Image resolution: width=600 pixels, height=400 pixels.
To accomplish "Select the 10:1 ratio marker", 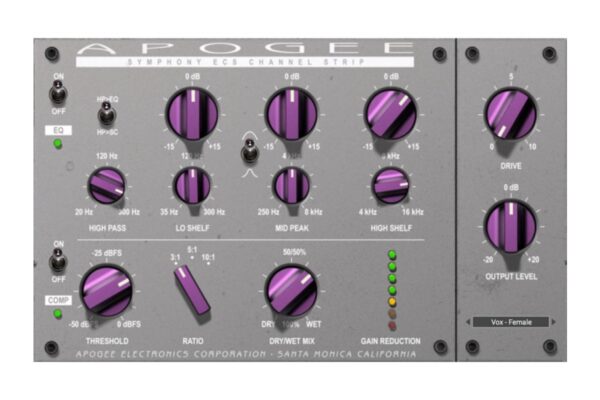I will click(208, 259).
